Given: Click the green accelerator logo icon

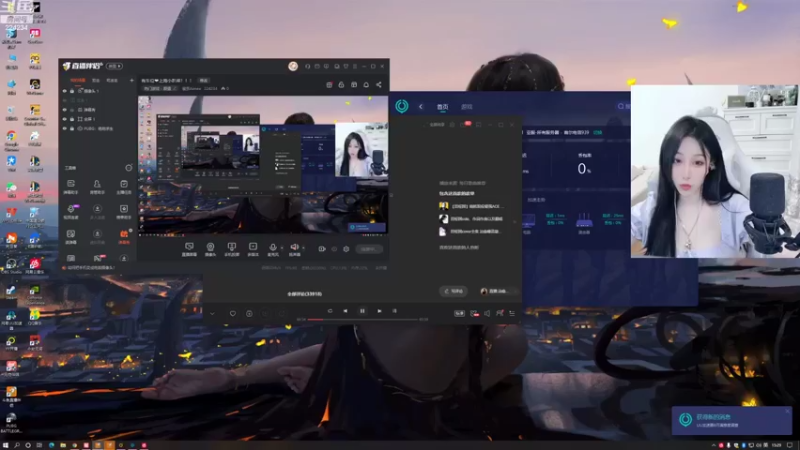Looking at the screenshot, I should 402,106.
